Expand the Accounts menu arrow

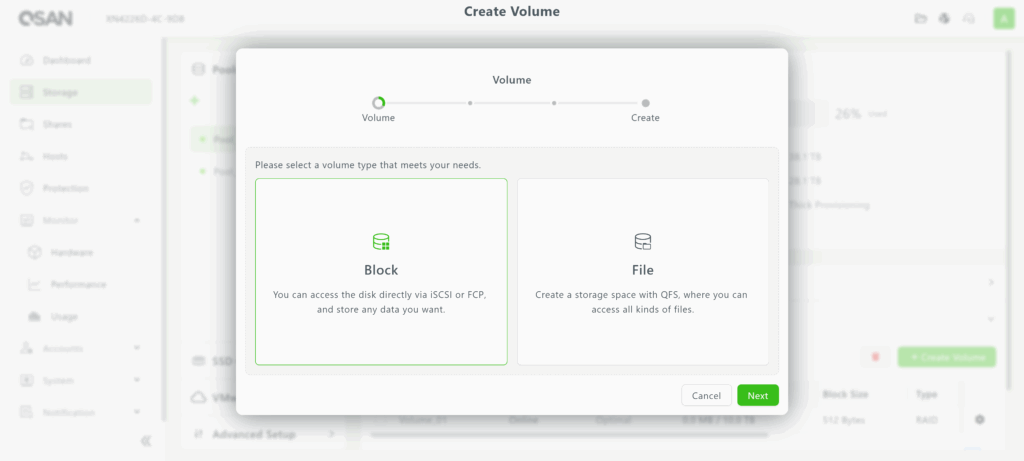click(x=136, y=349)
